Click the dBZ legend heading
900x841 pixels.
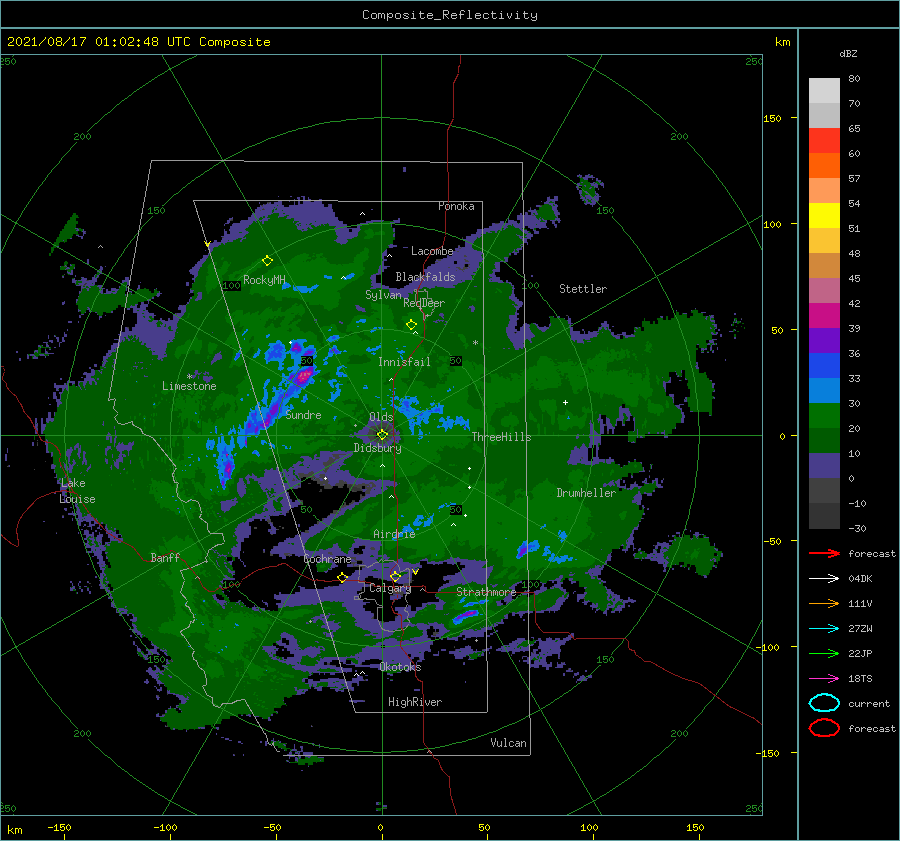click(848, 53)
